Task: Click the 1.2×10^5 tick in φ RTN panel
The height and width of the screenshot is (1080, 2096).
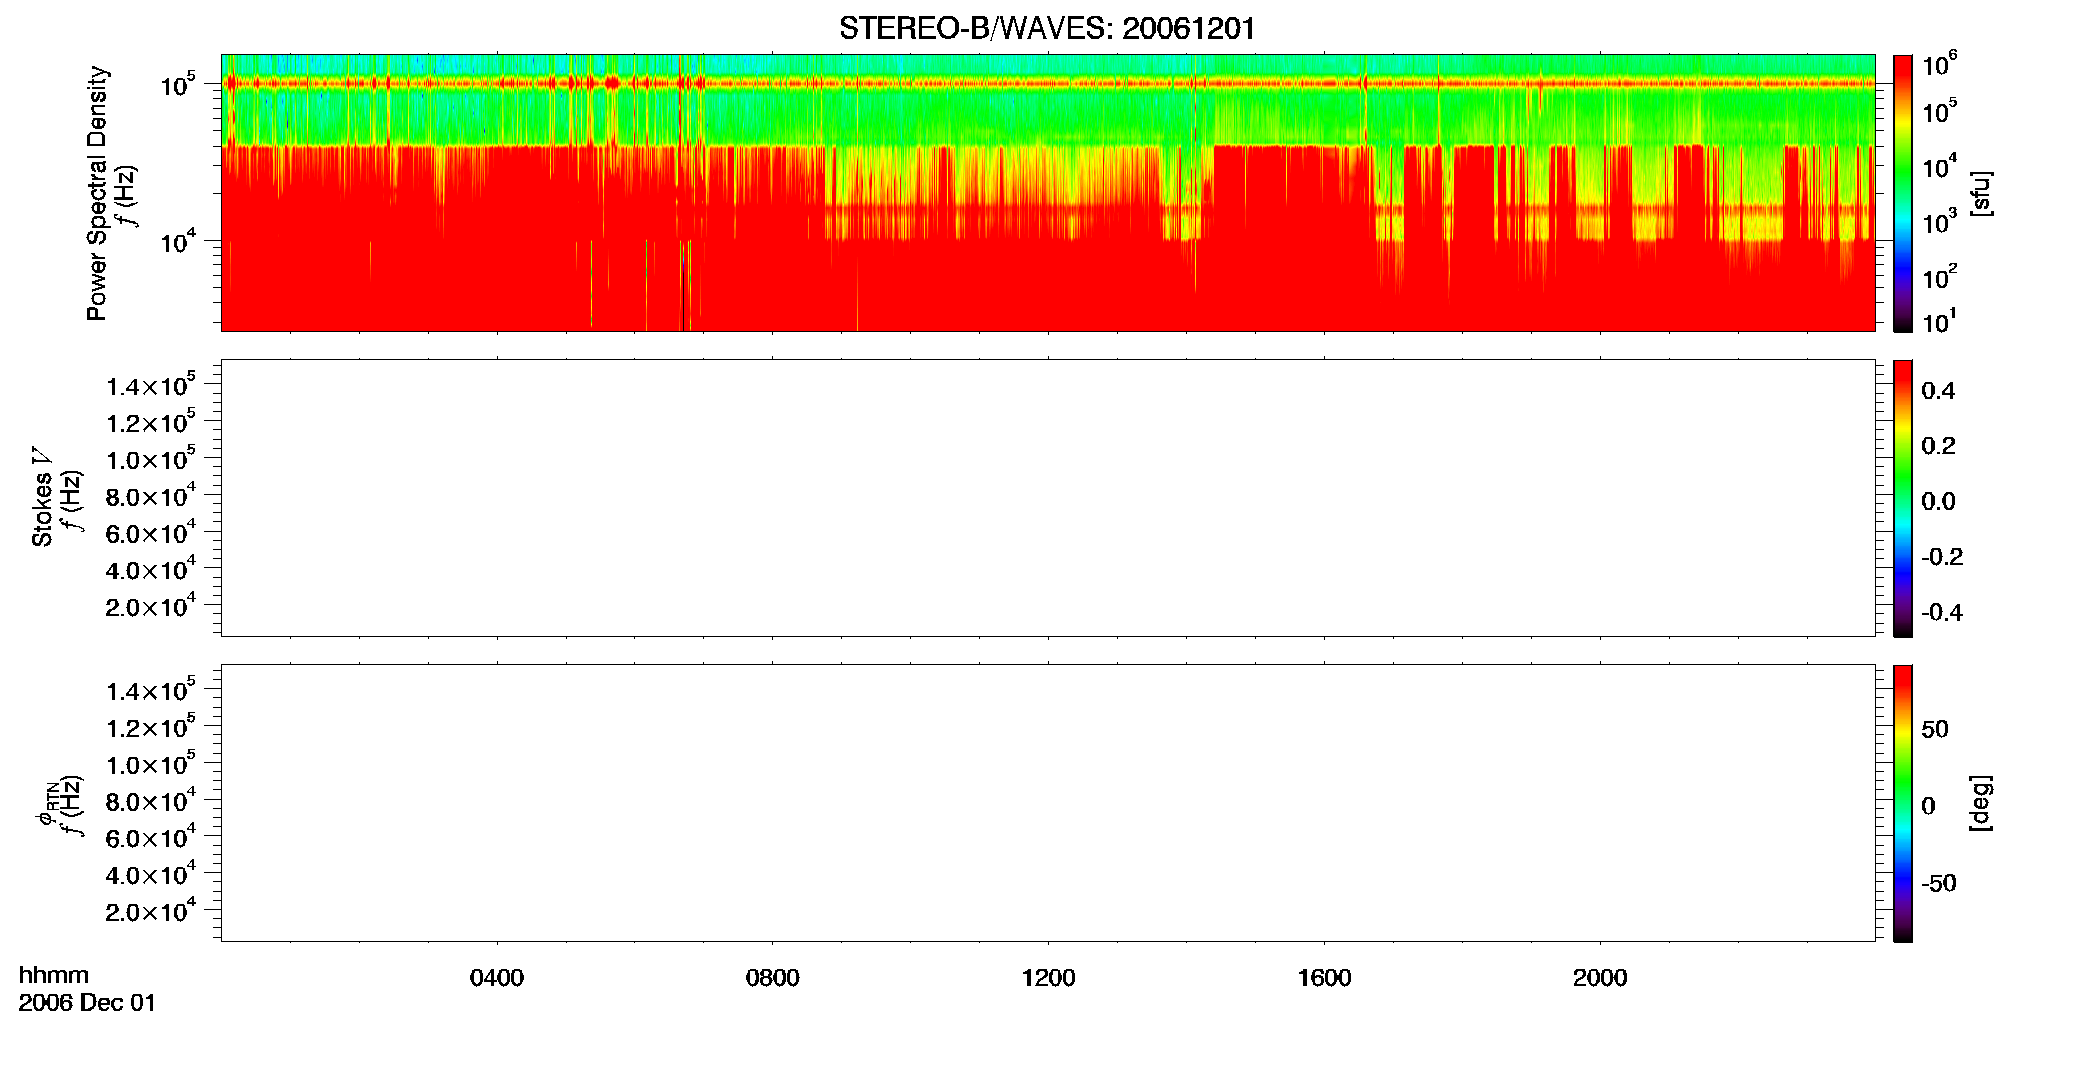Action: pyautogui.click(x=151, y=727)
